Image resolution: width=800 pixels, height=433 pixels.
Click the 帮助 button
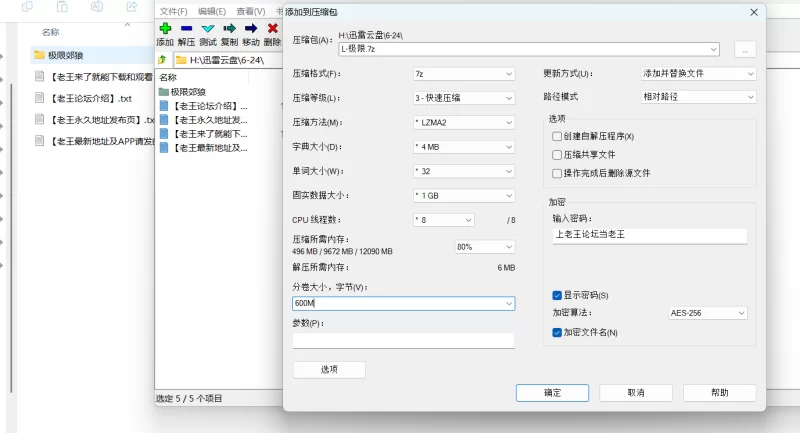pos(719,393)
